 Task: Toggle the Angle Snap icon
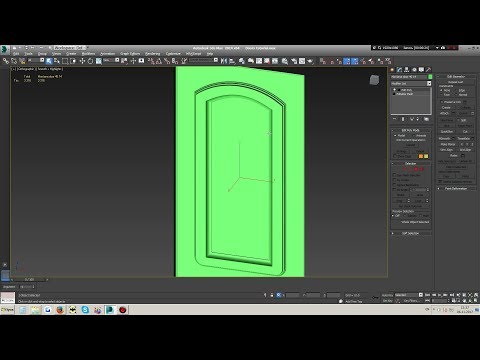pos(159,61)
